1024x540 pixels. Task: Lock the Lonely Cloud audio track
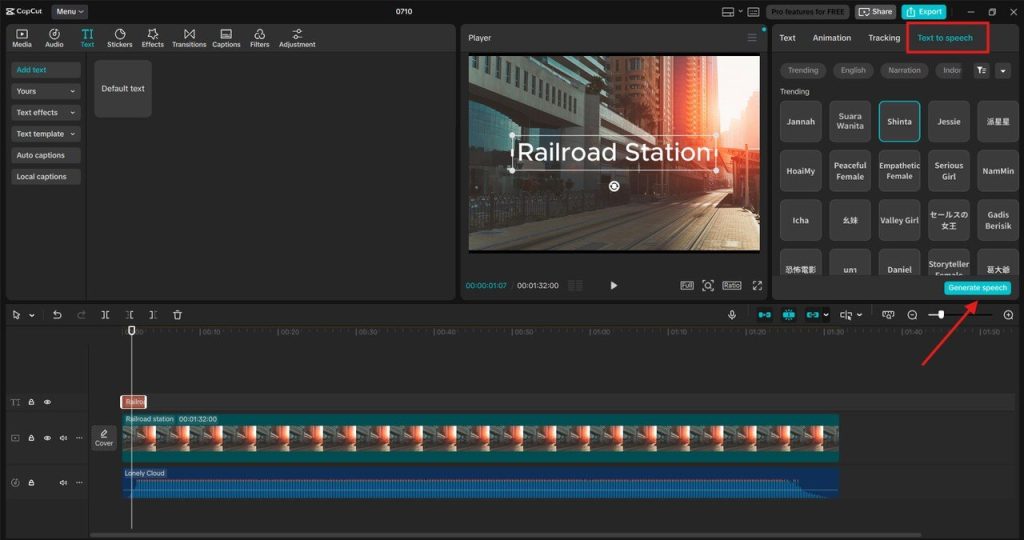tap(31, 483)
